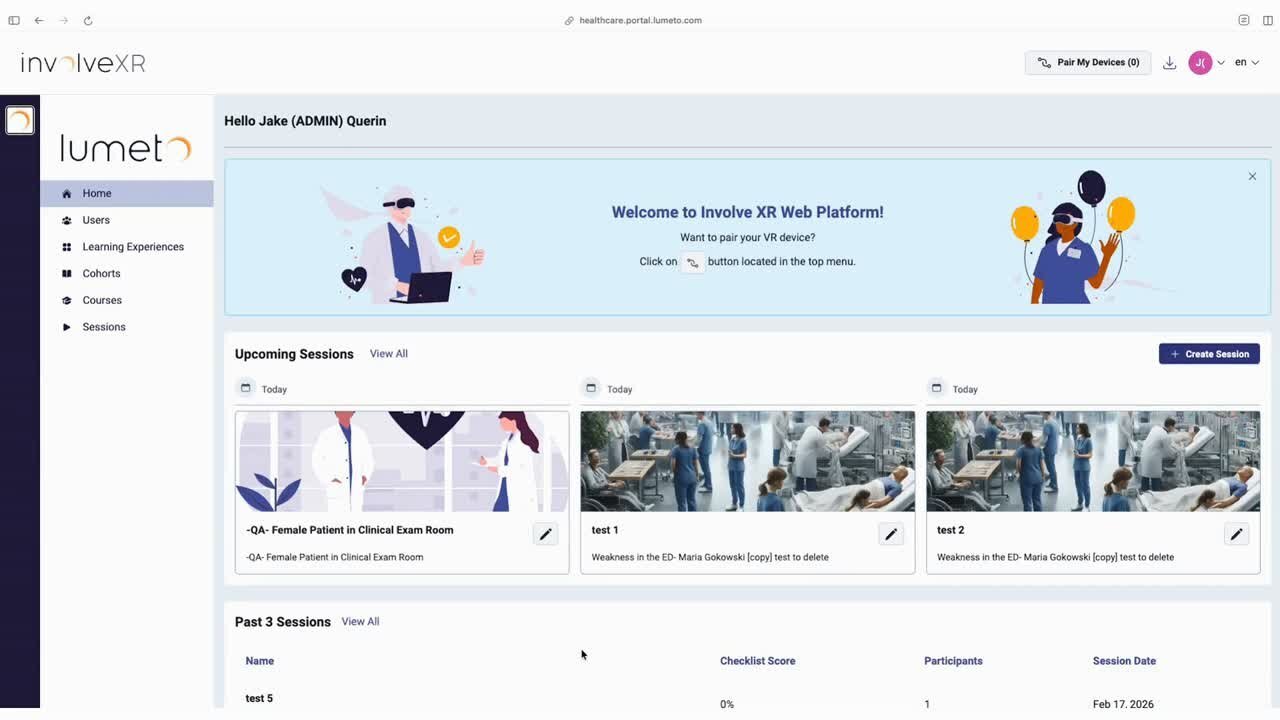Click the browser split view icon
This screenshot has width=1280, height=720.
point(1268,20)
